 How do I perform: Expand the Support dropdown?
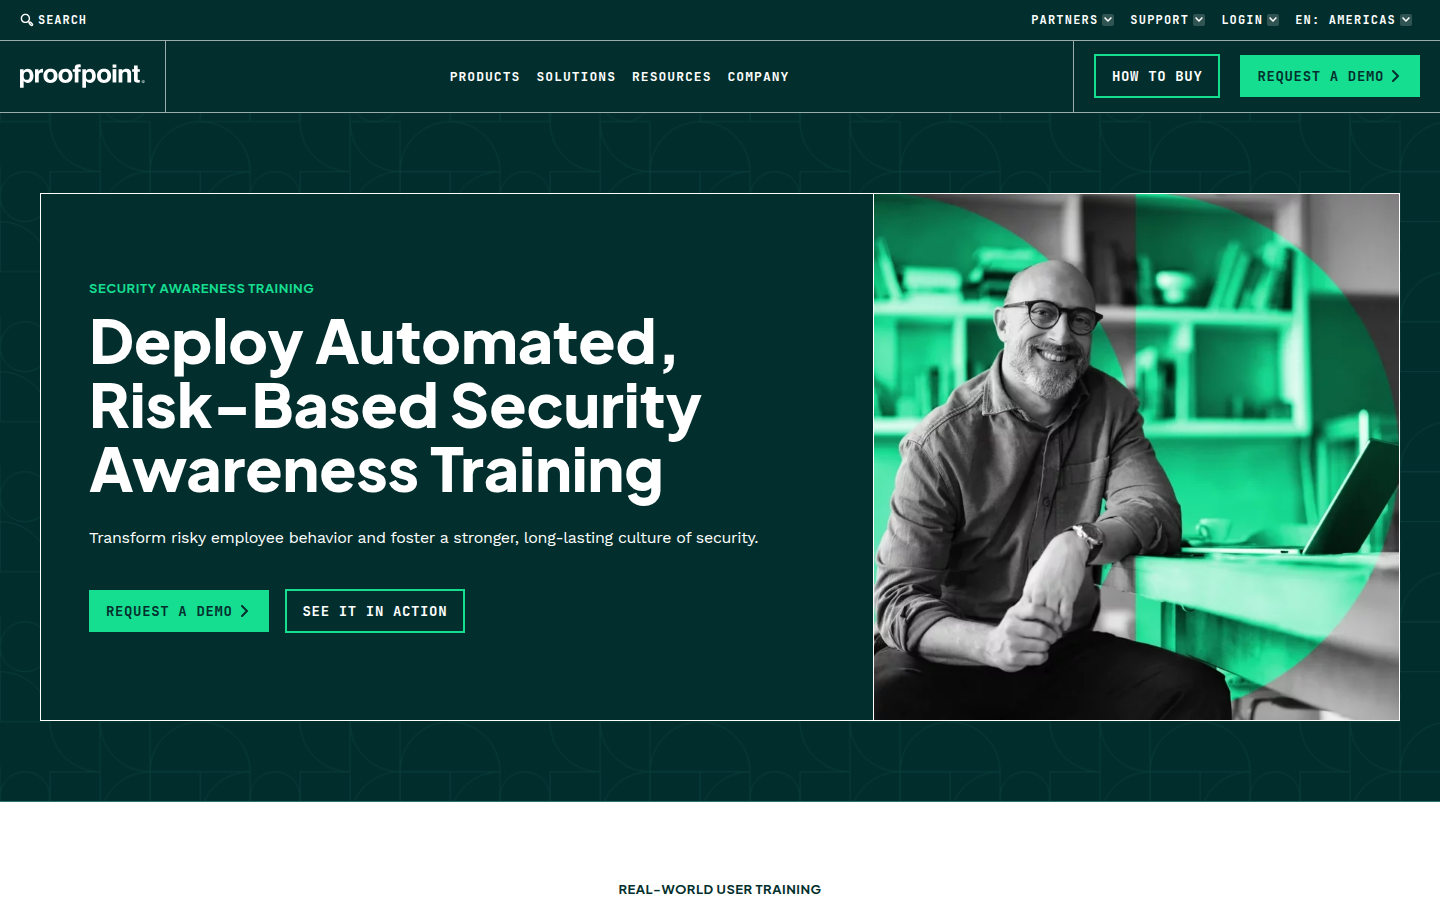tap(1167, 20)
